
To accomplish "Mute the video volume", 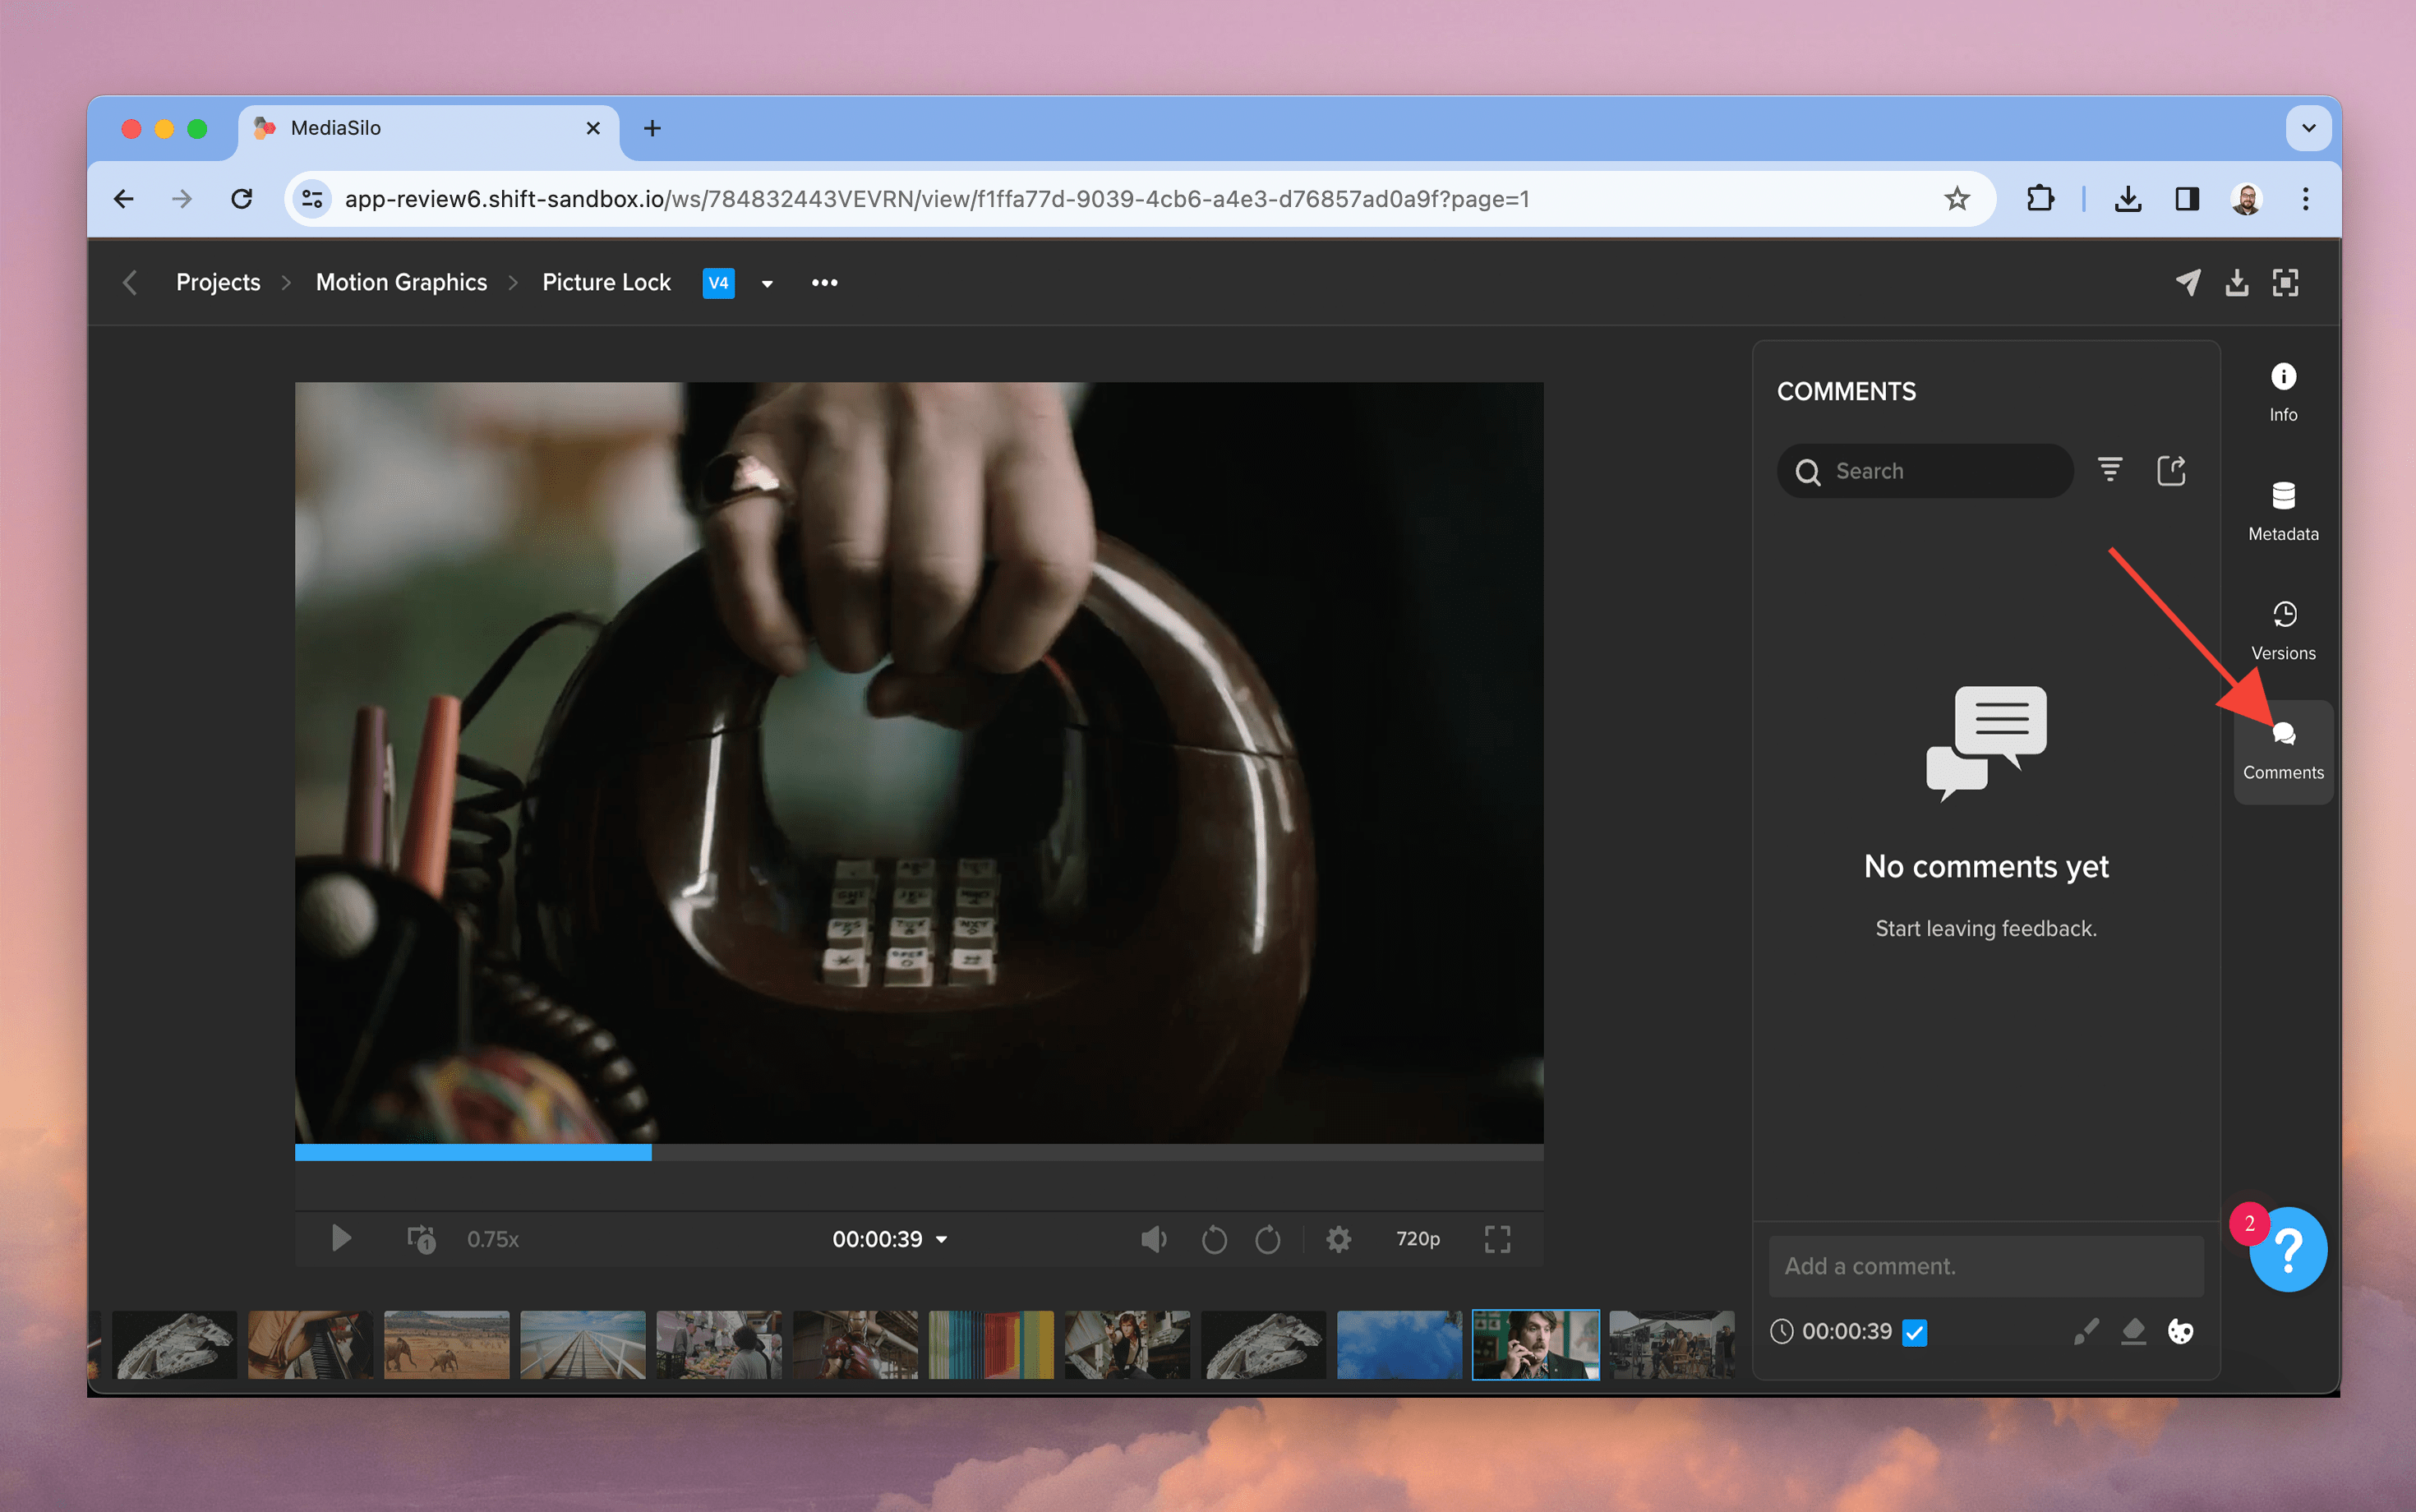I will tap(1153, 1239).
